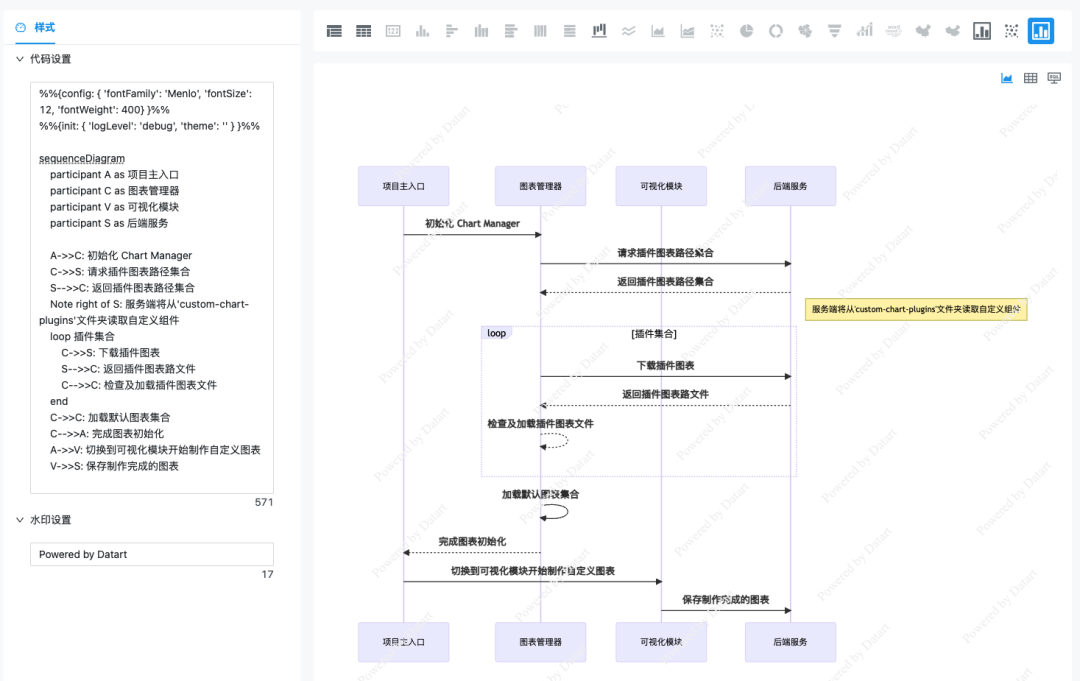
Task: Select the percentage stacked column chart icon
Action: point(540,31)
